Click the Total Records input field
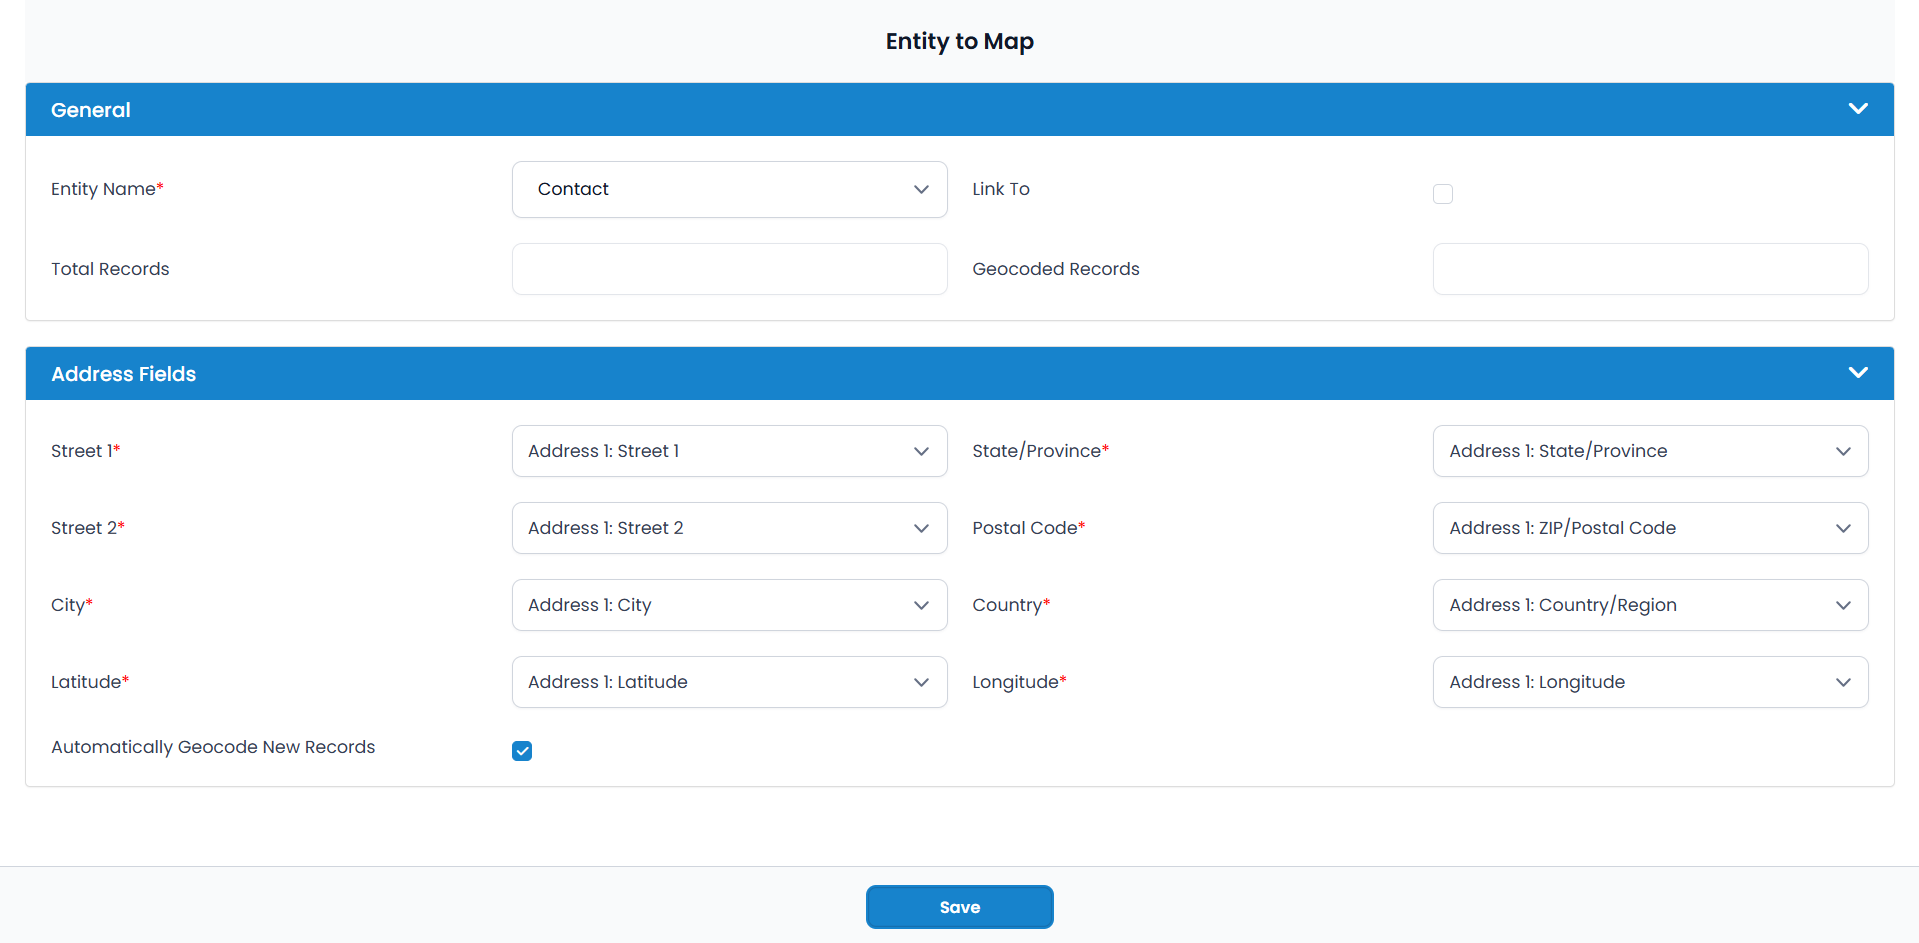This screenshot has width=1919, height=943. click(x=729, y=269)
